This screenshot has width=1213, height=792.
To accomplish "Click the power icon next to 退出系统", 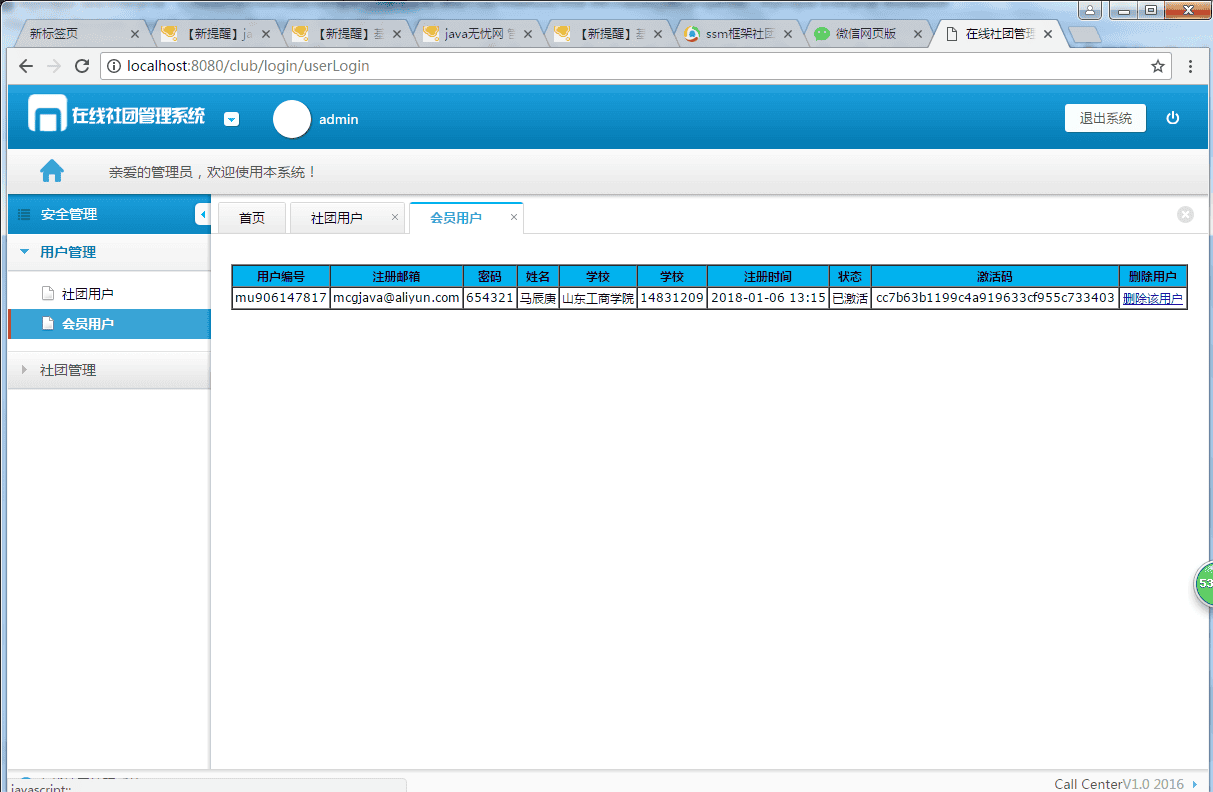I will 1173,118.
